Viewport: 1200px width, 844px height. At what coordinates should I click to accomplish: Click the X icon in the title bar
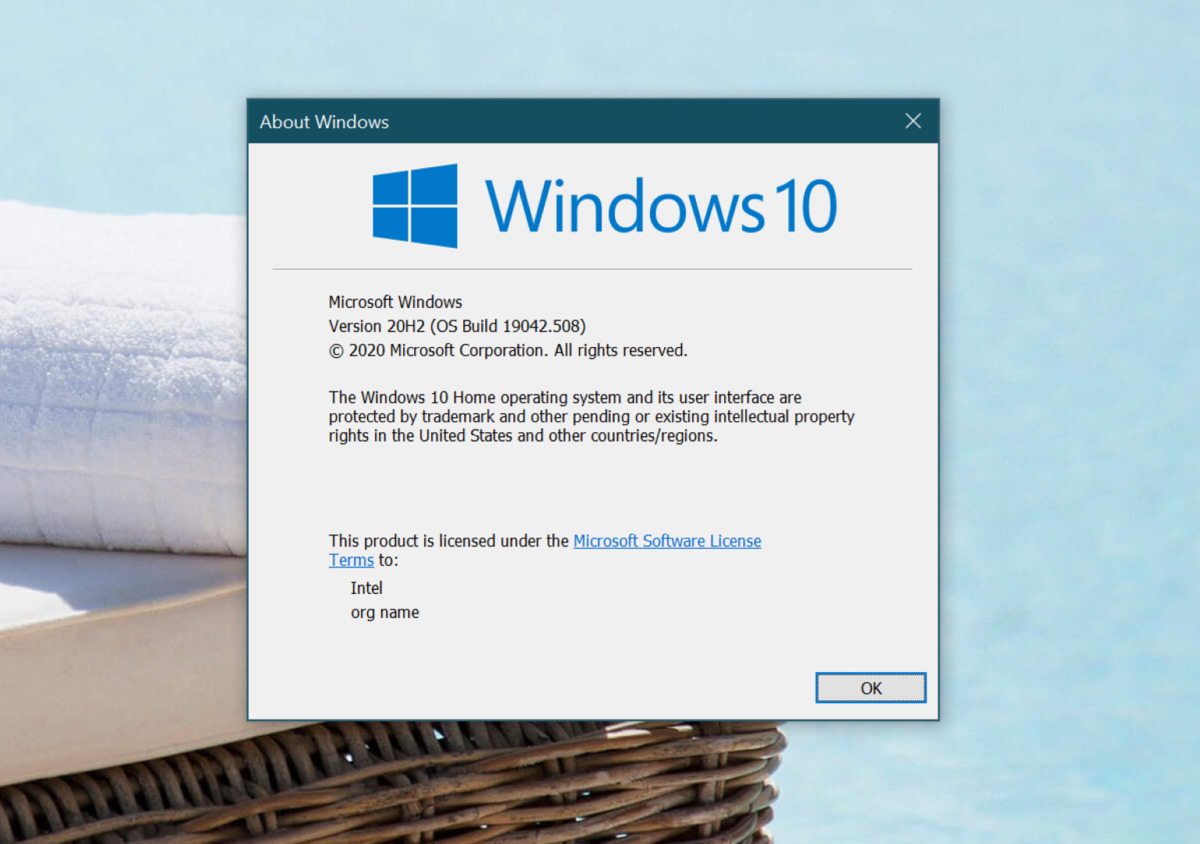[x=912, y=121]
